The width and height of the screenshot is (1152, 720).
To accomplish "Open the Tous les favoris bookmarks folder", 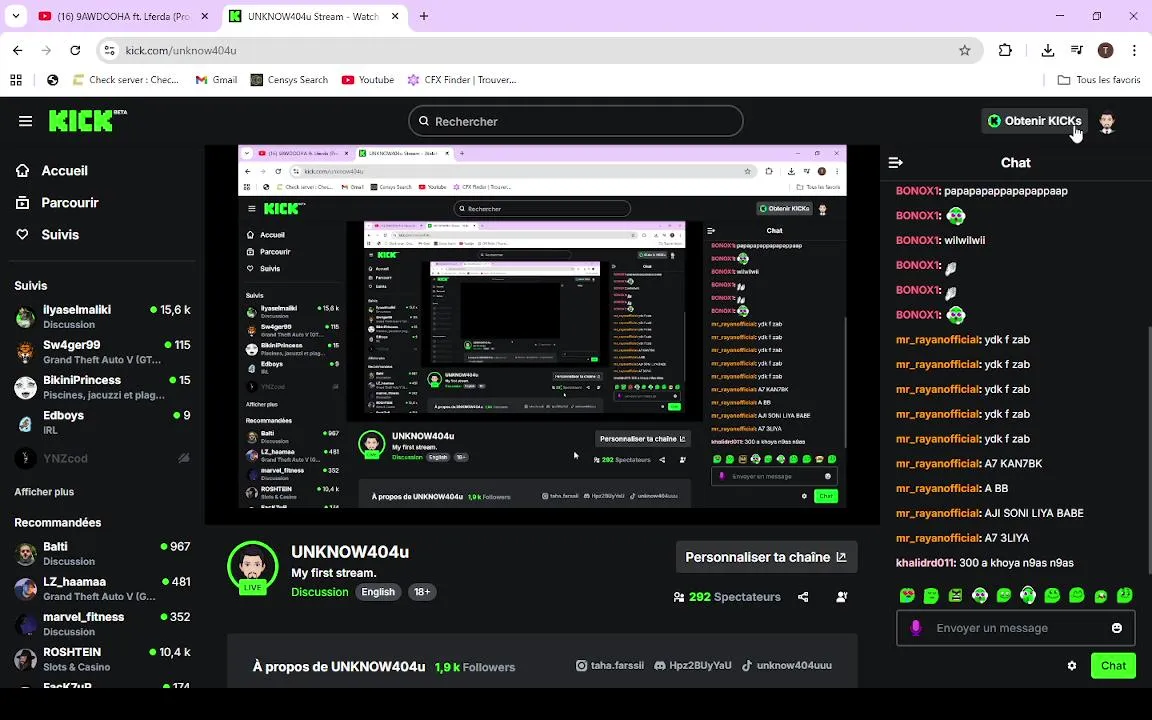I will pos(1099,79).
